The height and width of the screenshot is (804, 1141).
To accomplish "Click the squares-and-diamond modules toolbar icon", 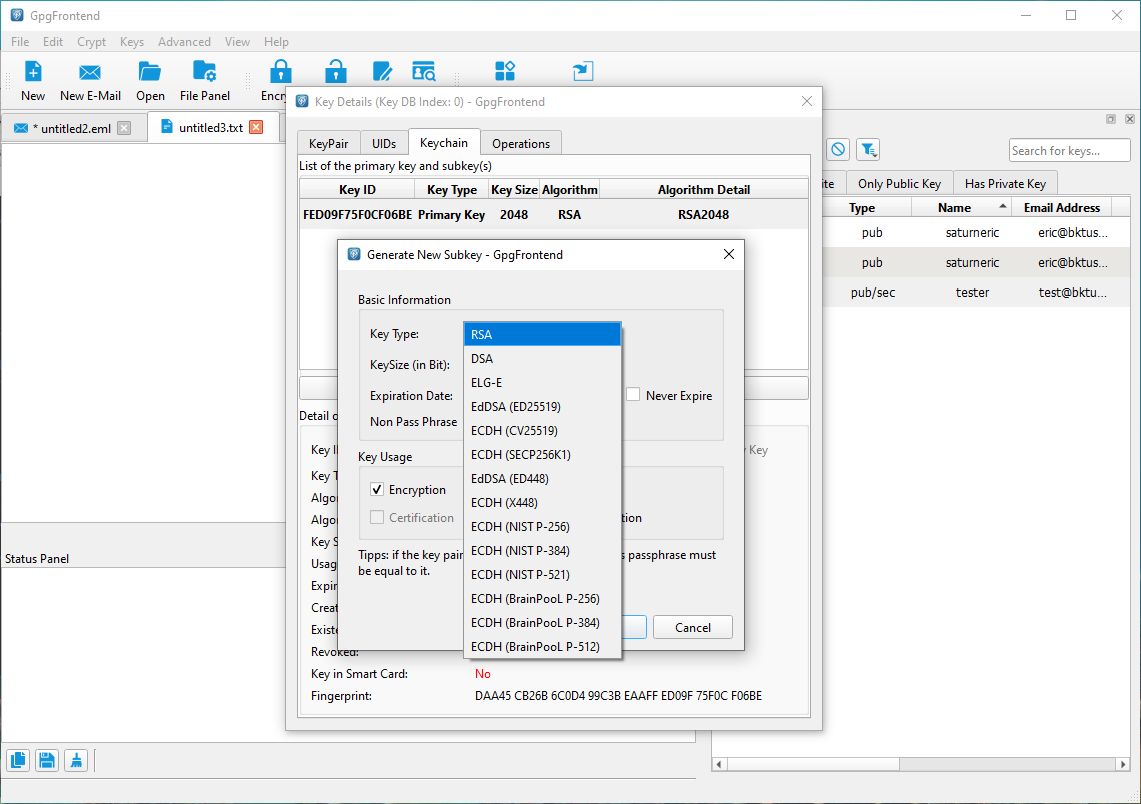I will tap(505, 71).
